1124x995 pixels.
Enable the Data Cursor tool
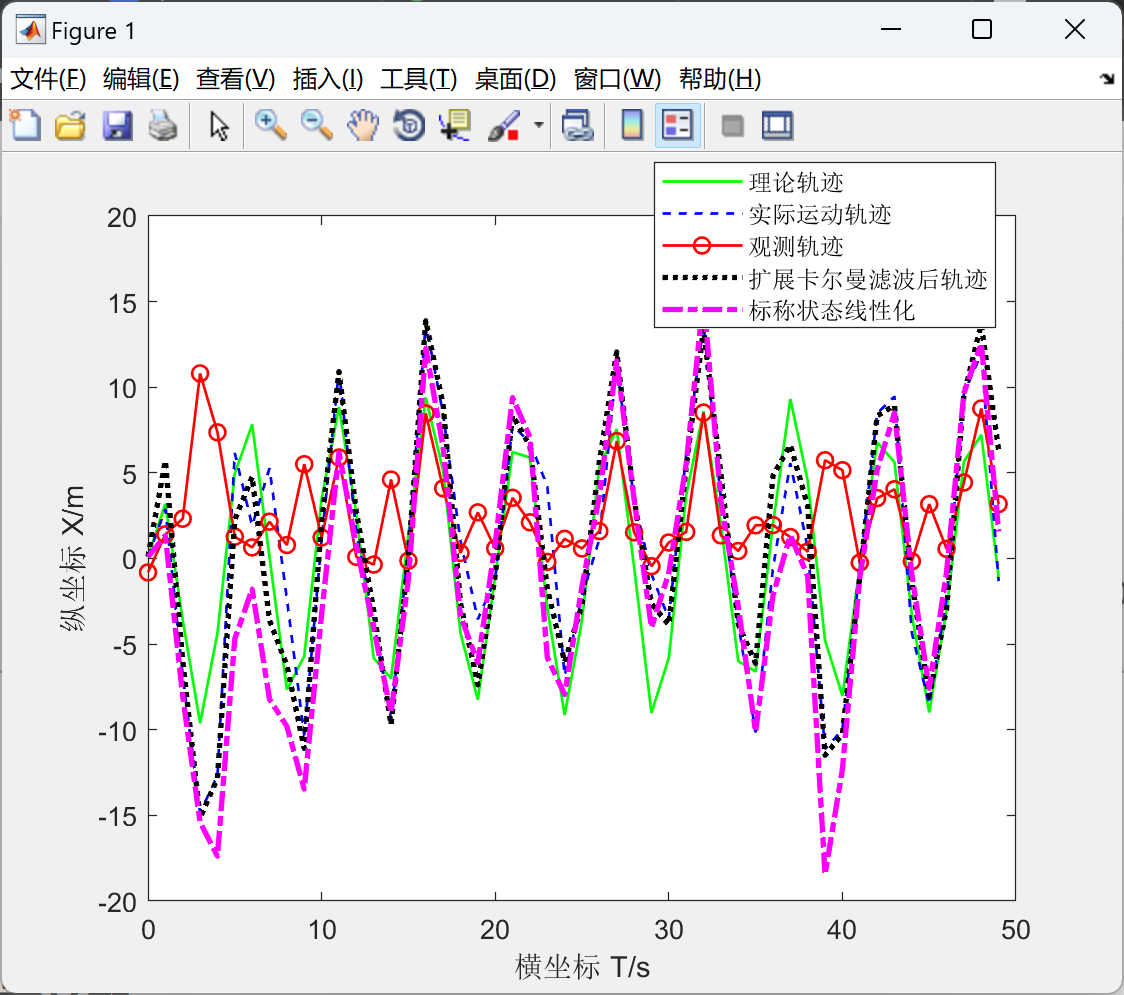453,125
